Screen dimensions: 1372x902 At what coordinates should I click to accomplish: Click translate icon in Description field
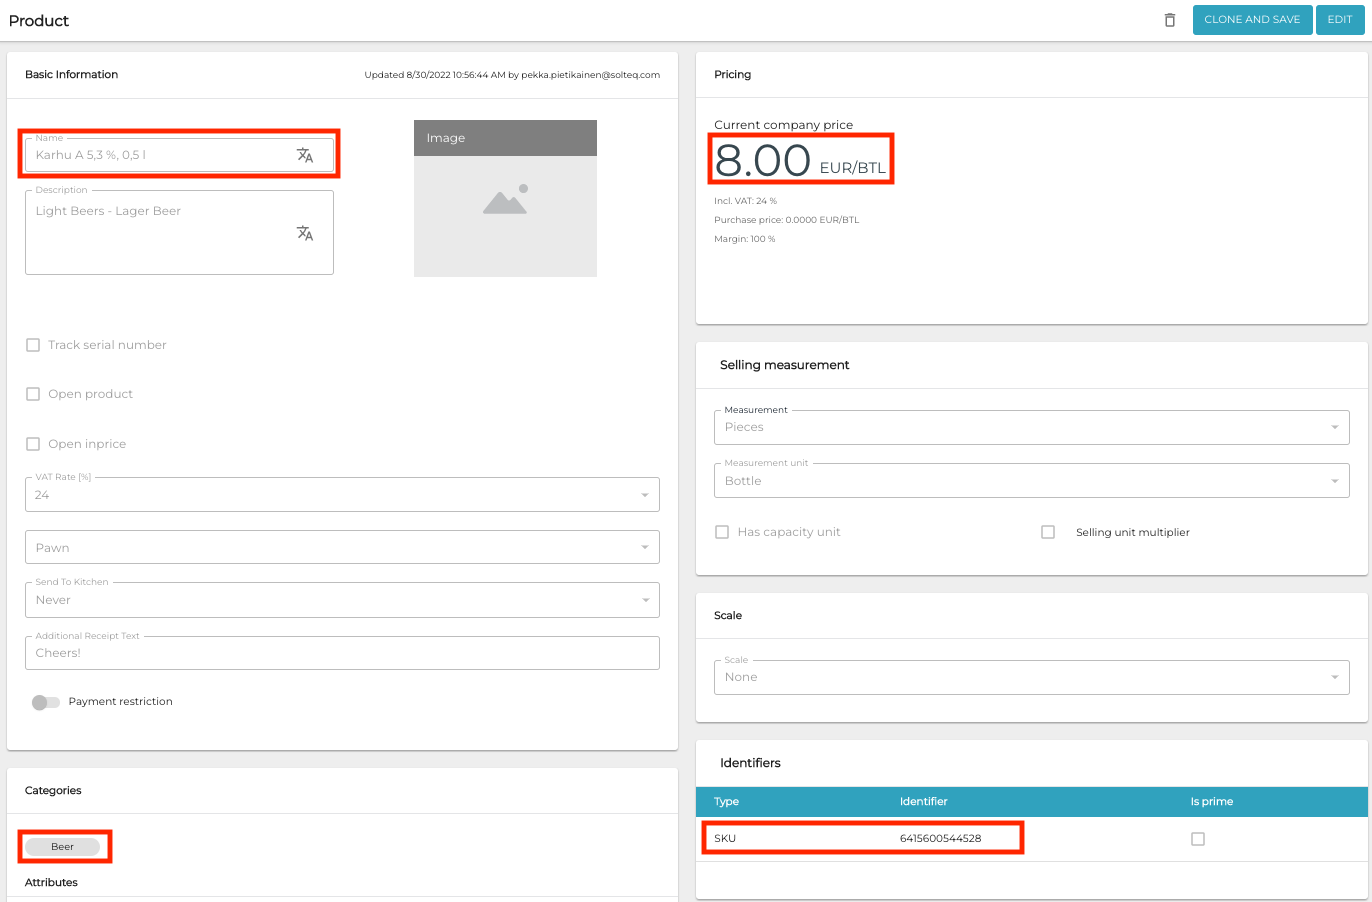305,233
